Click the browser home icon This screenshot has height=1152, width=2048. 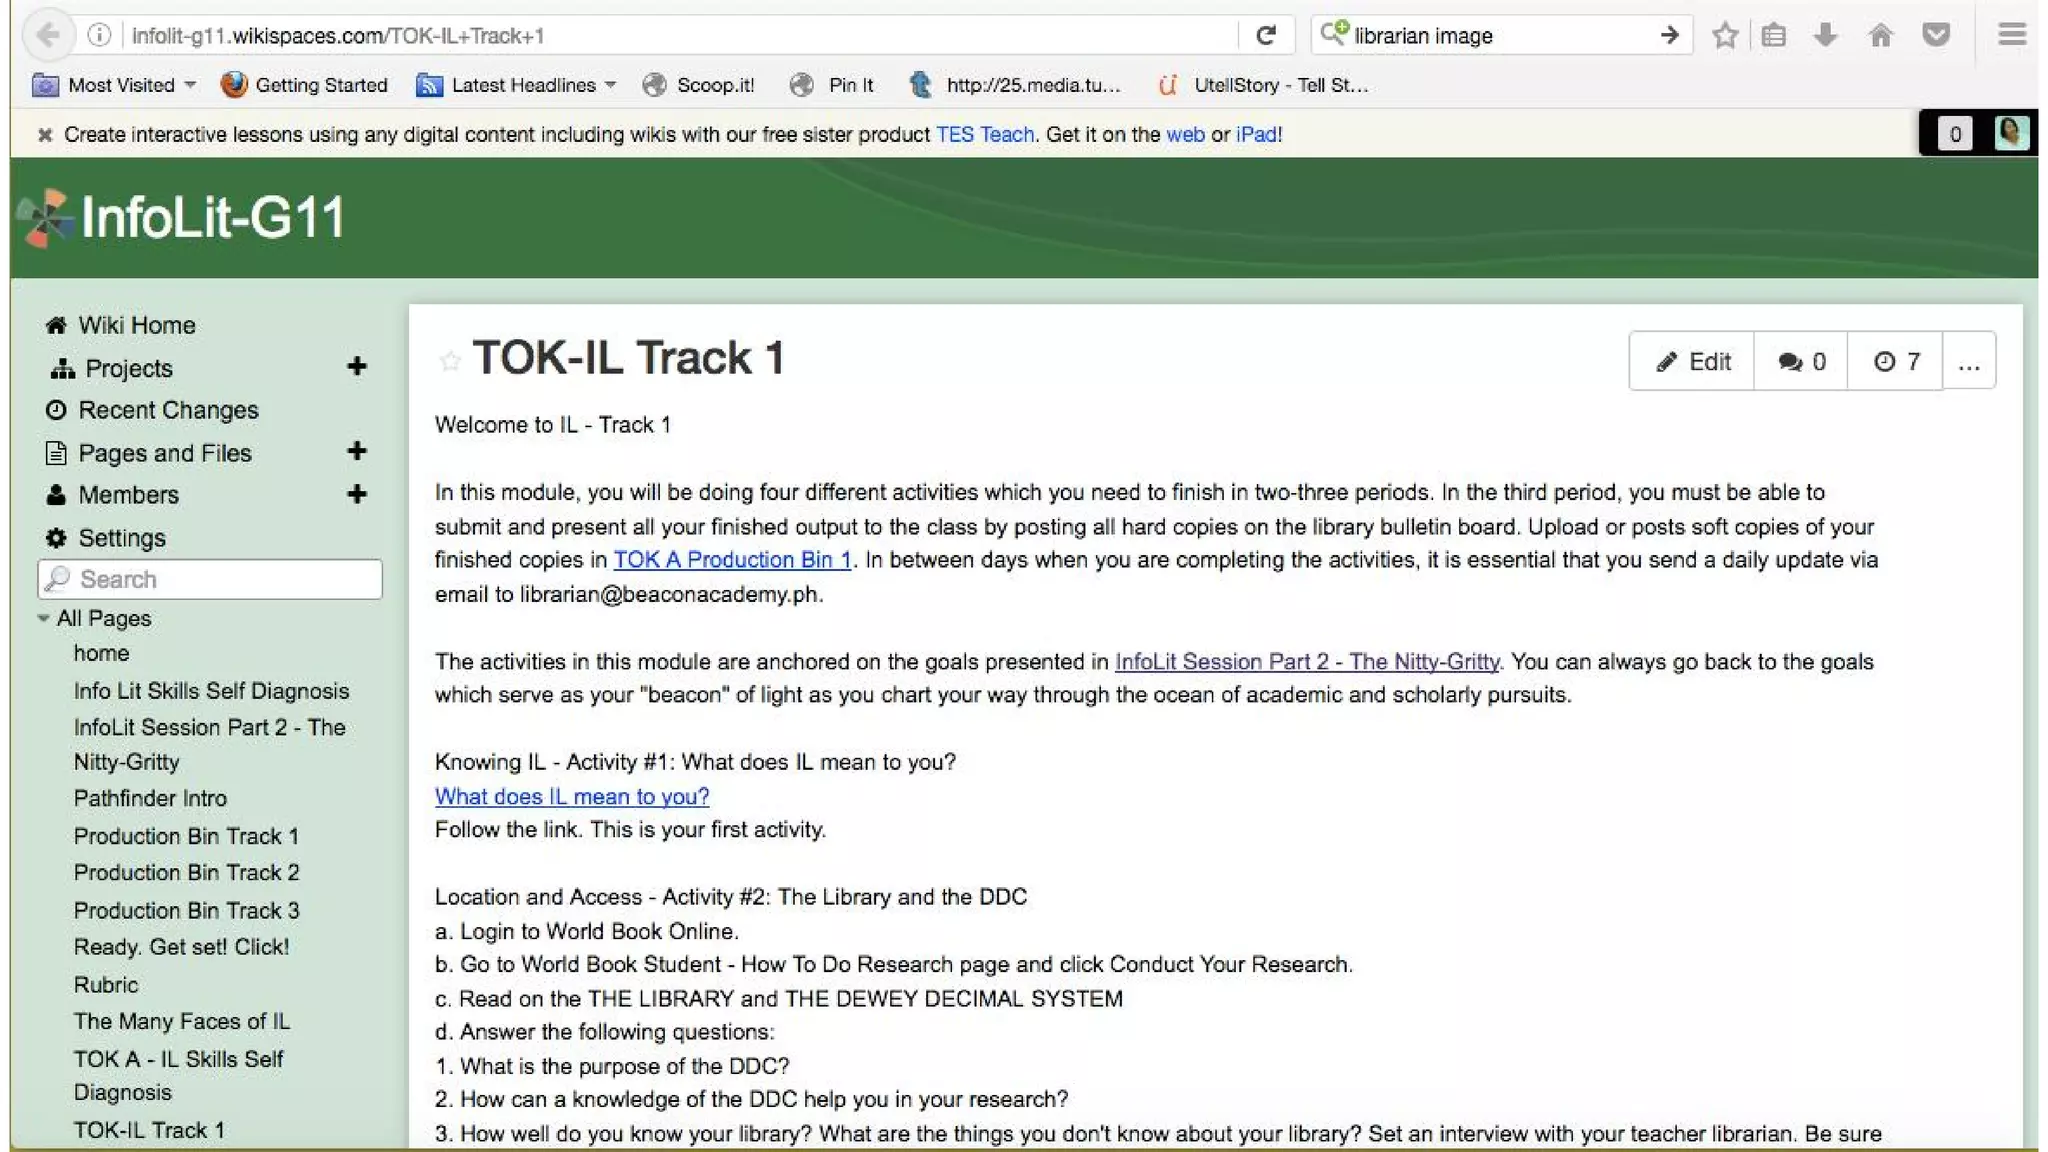1881,35
